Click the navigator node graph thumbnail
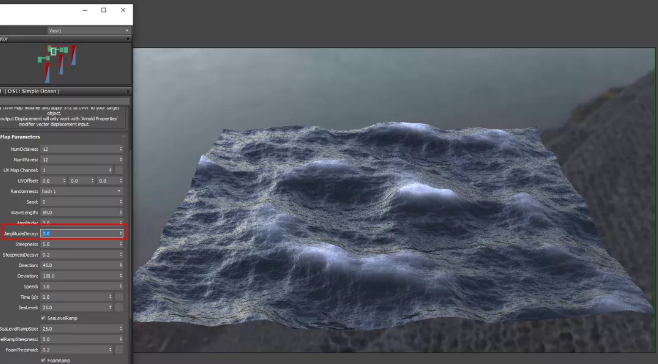The image size is (658, 364). point(57,63)
